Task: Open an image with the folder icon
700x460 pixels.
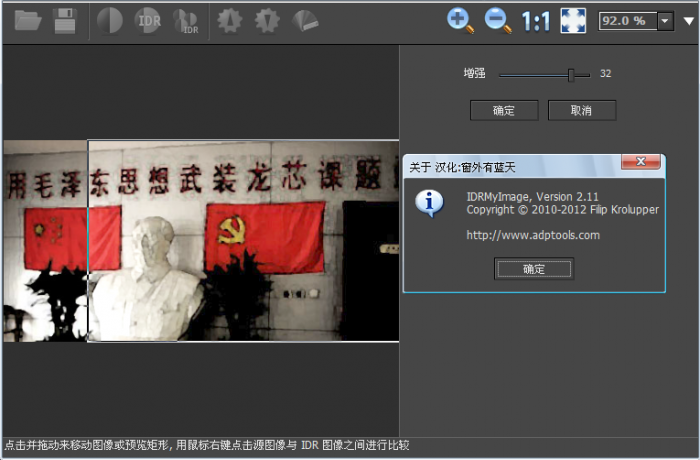Action: coord(28,21)
